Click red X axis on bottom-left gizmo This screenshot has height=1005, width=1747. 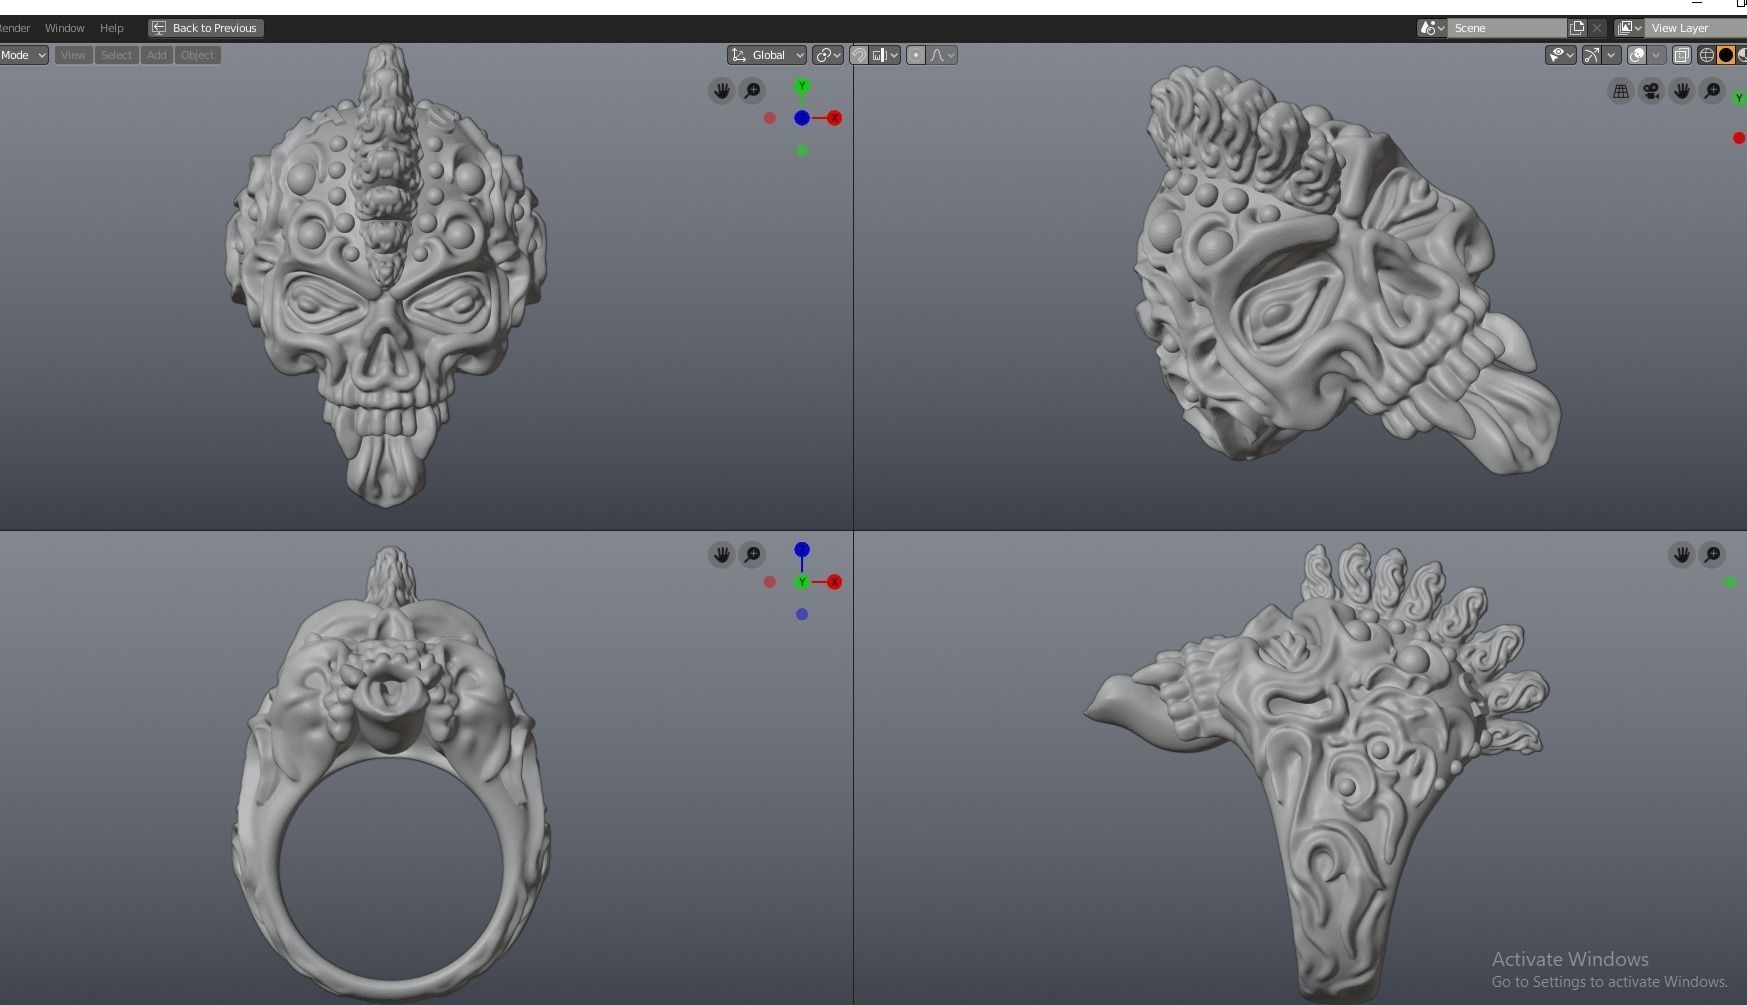click(x=834, y=582)
